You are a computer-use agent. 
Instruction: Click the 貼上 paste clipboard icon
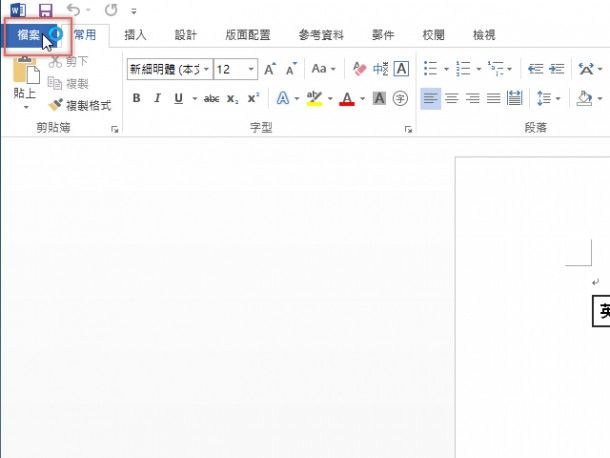click(x=26, y=70)
